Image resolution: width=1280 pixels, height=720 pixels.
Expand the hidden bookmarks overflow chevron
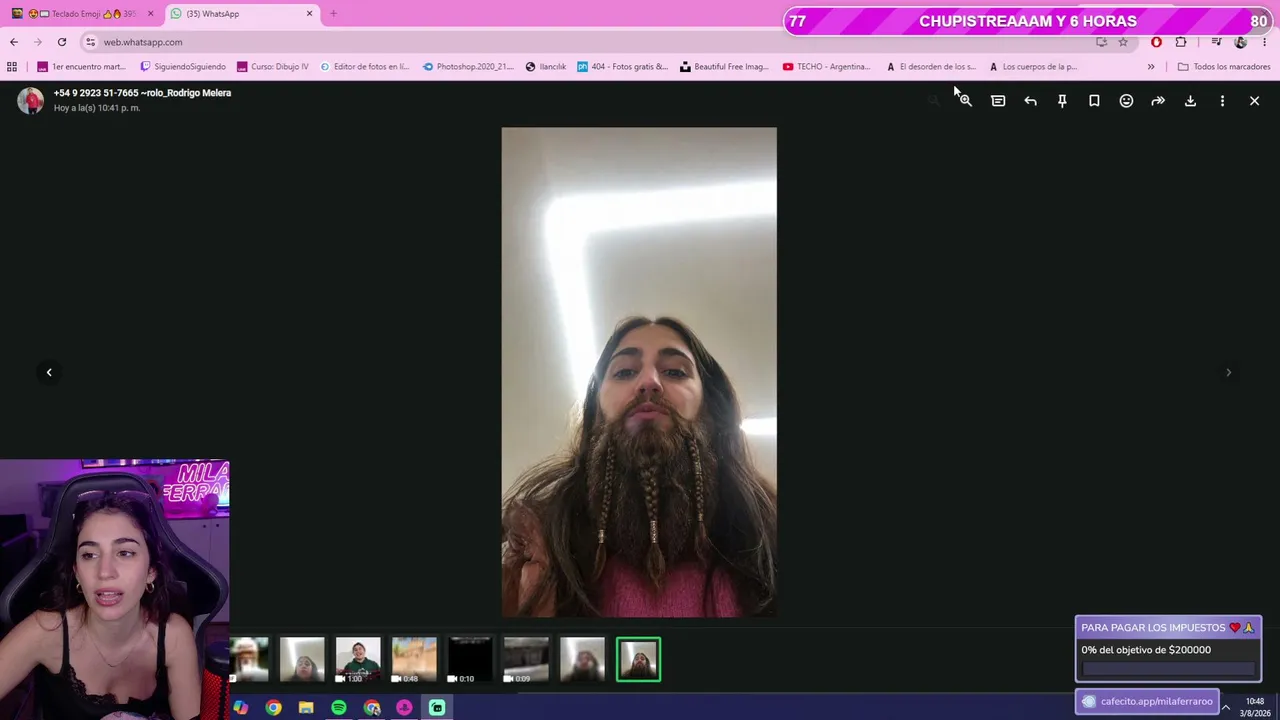pyautogui.click(x=1151, y=67)
